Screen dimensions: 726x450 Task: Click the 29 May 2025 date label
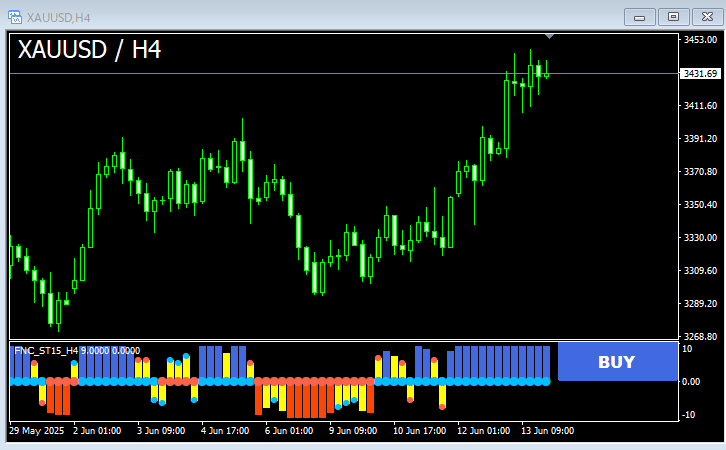[x=37, y=431]
